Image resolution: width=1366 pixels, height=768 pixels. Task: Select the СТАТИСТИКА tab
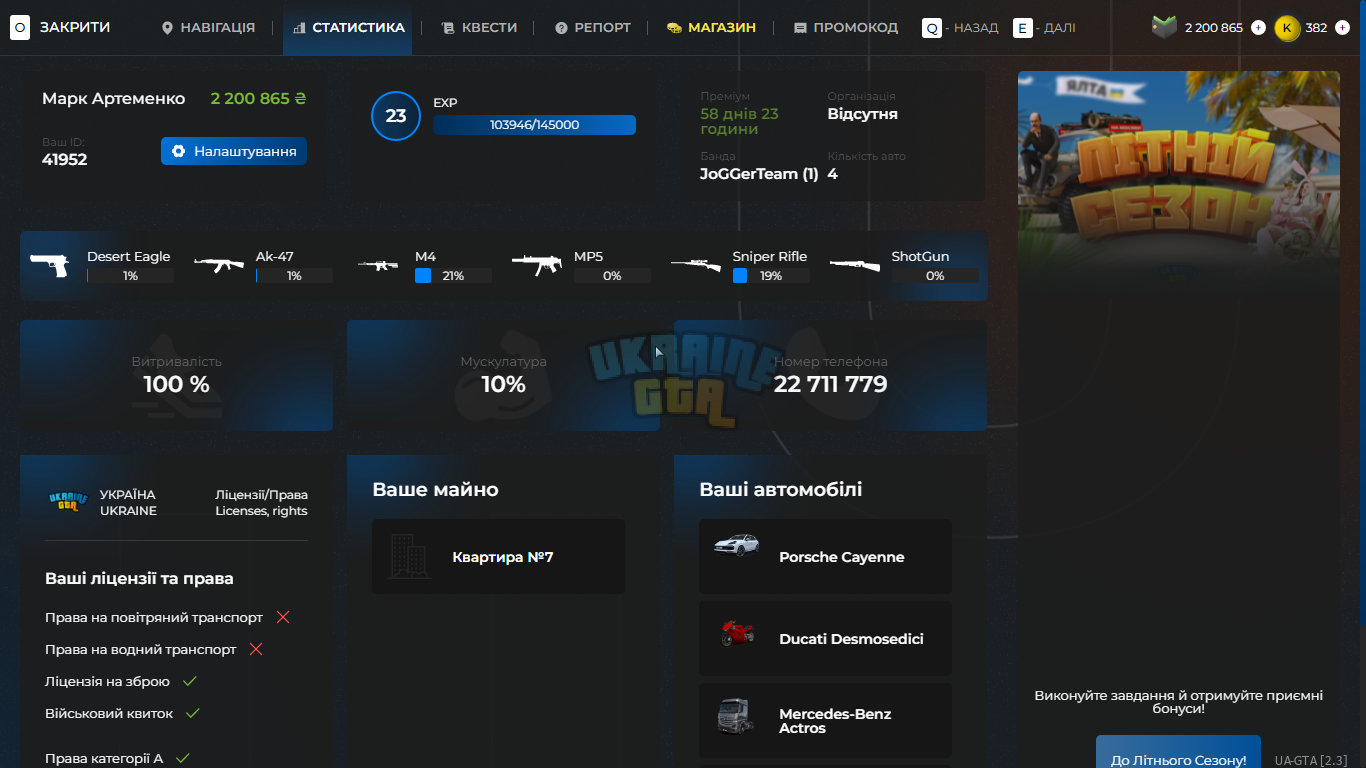pos(348,28)
